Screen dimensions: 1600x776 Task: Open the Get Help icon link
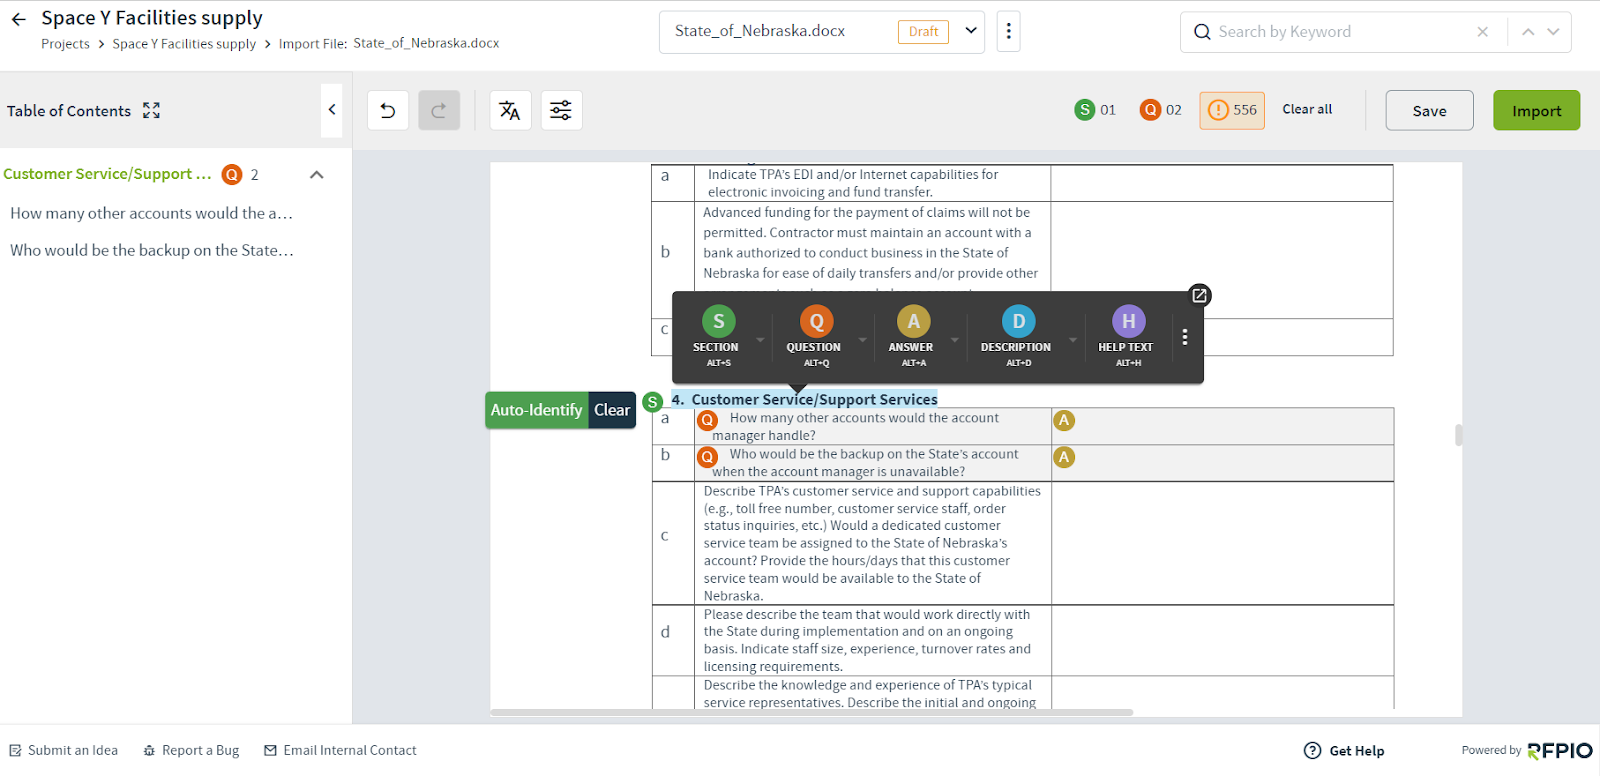coord(1313,751)
